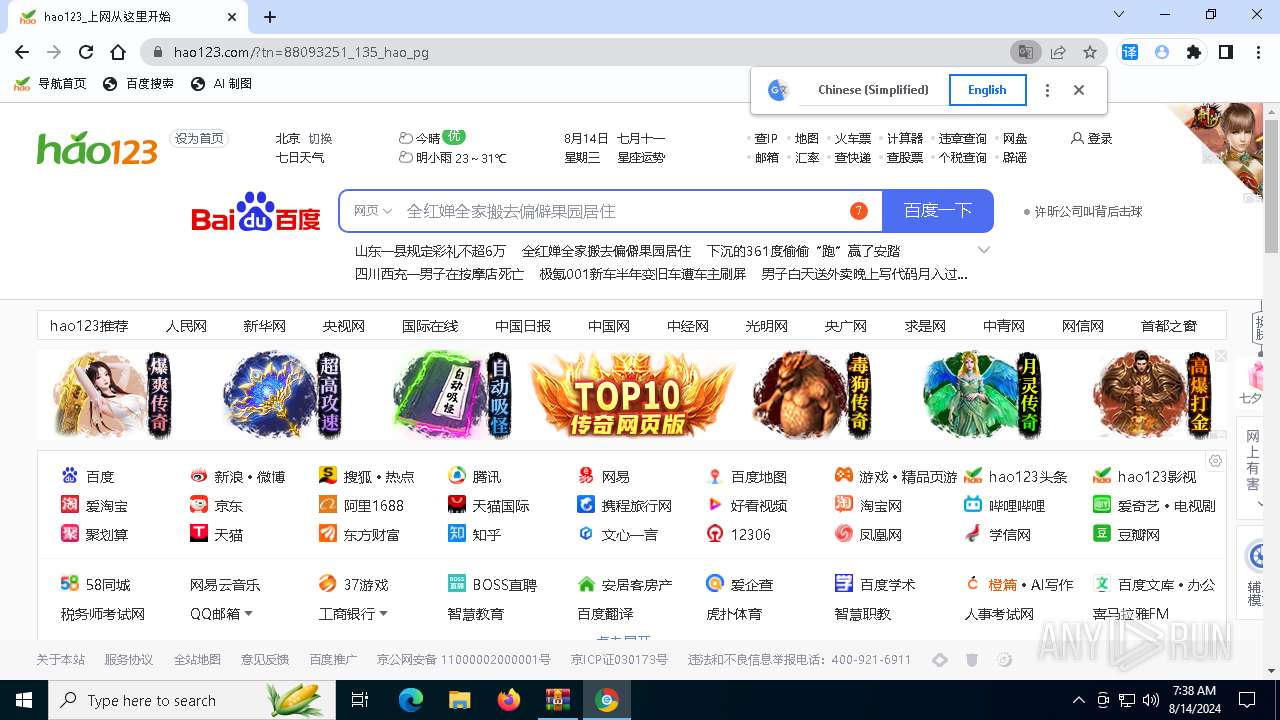The image size is (1280, 720).
Task: Click the Chrome reload page icon
Action: pyautogui.click(x=86, y=52)
